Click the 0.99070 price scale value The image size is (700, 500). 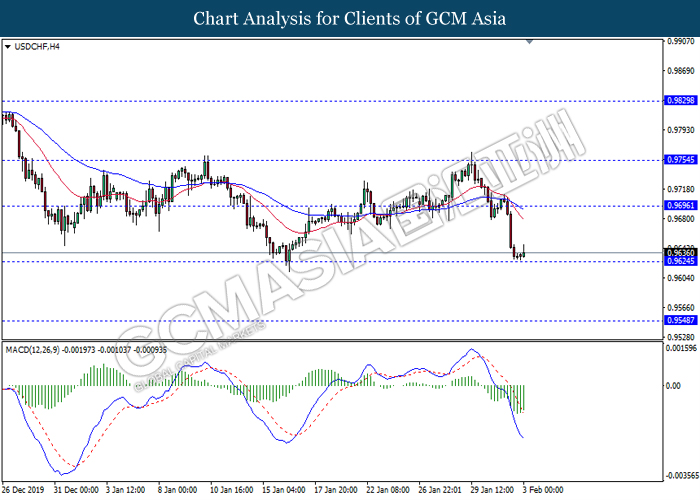pos(681,41)
